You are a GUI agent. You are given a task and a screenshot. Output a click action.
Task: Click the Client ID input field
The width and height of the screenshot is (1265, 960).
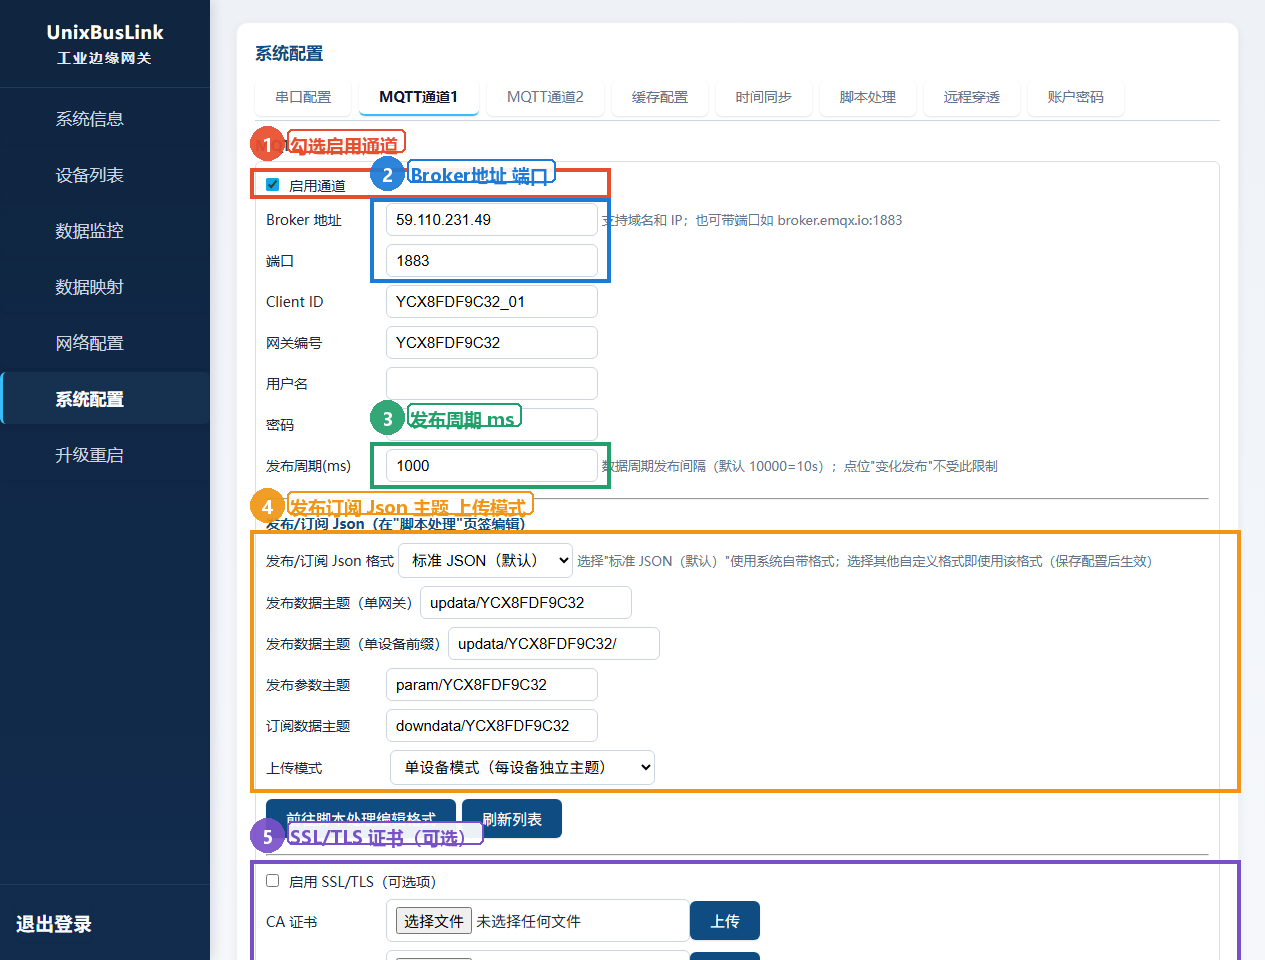coord(492,302)
